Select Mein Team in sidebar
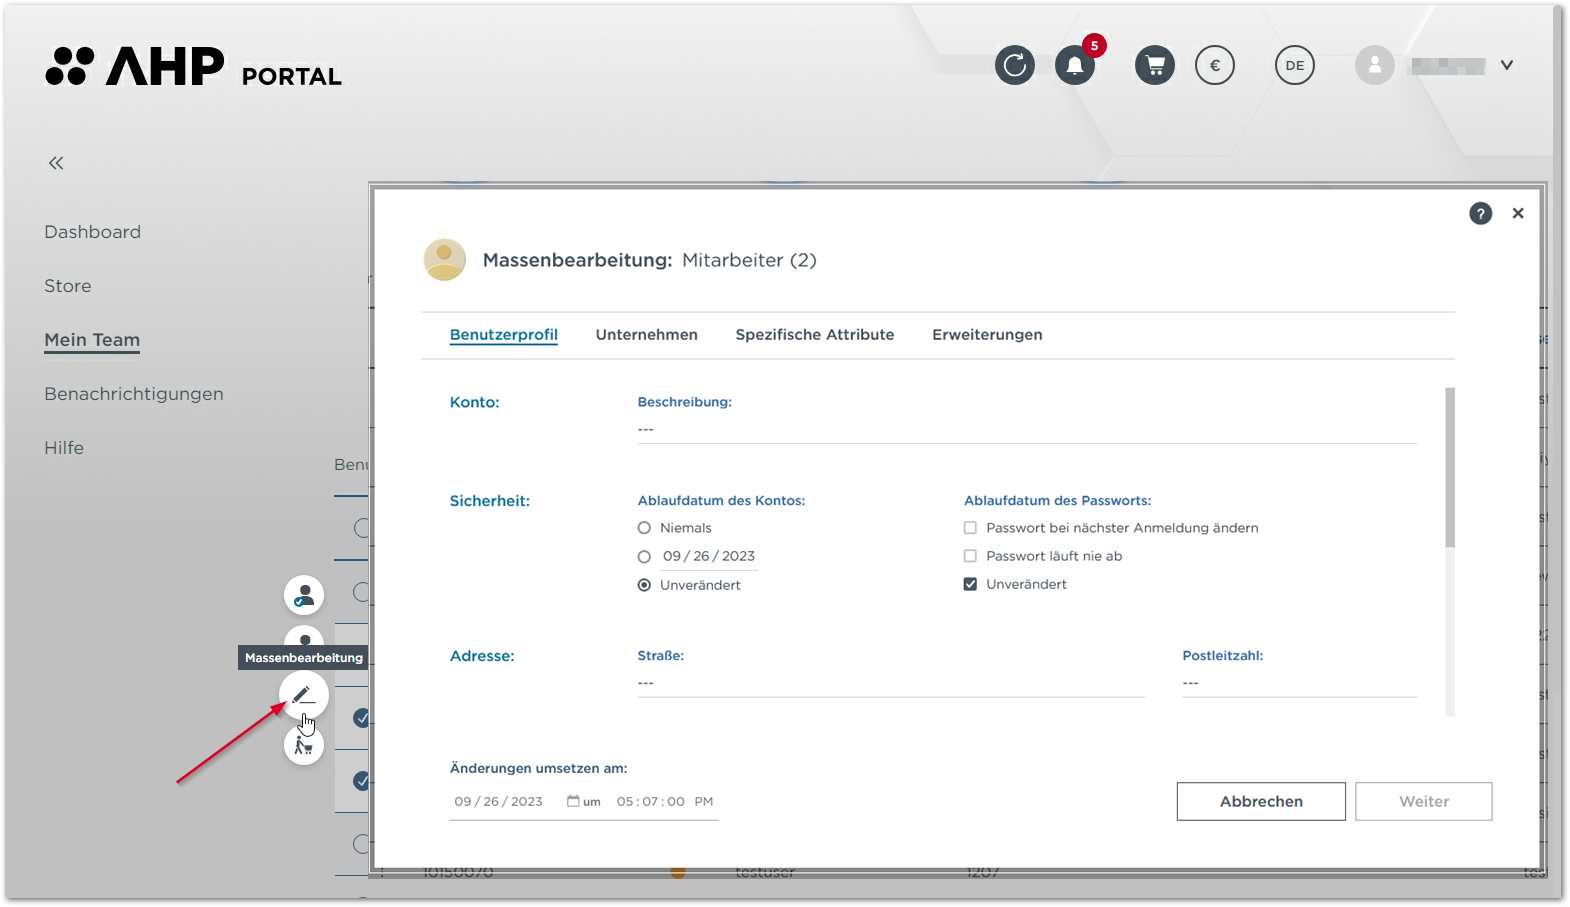1570x907 pixels. point(92,340)
